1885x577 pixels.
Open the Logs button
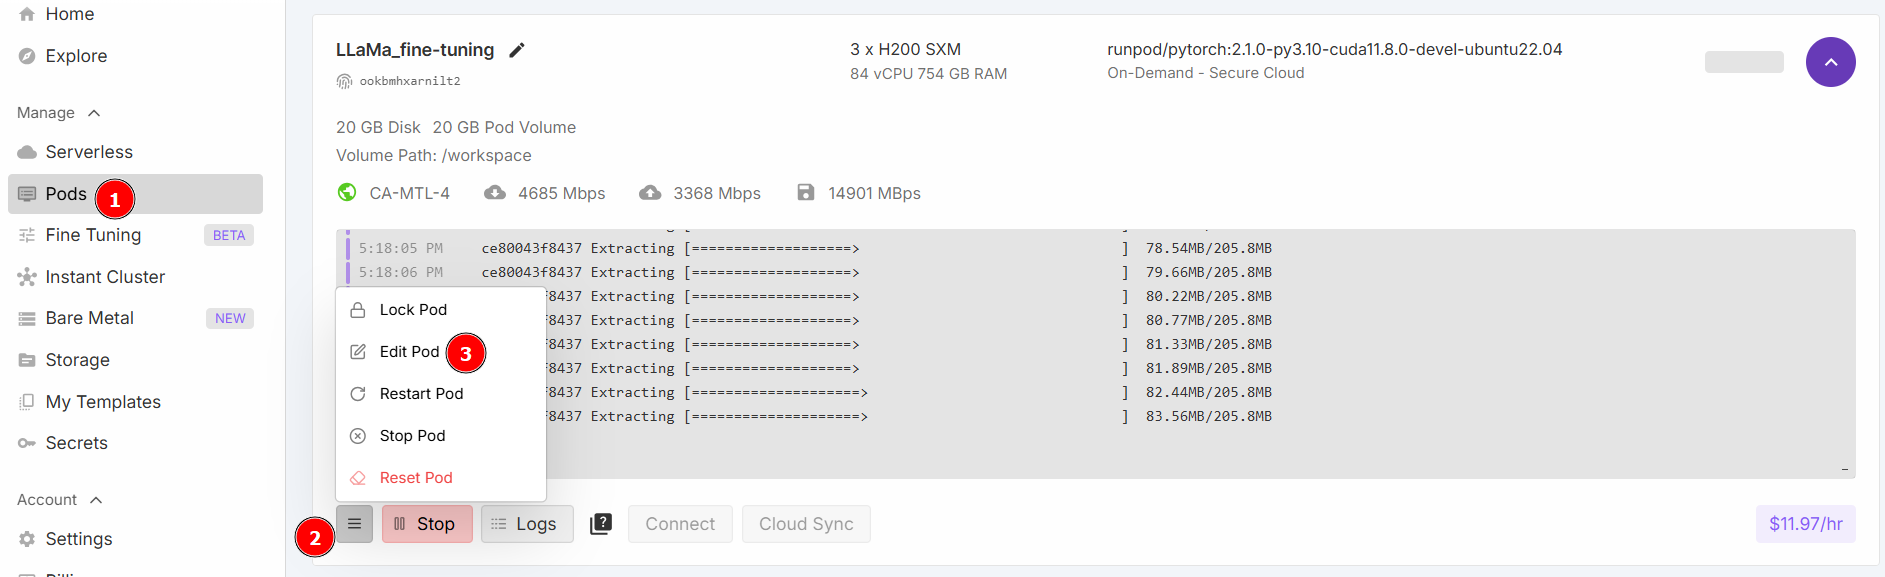pos(527,524)
